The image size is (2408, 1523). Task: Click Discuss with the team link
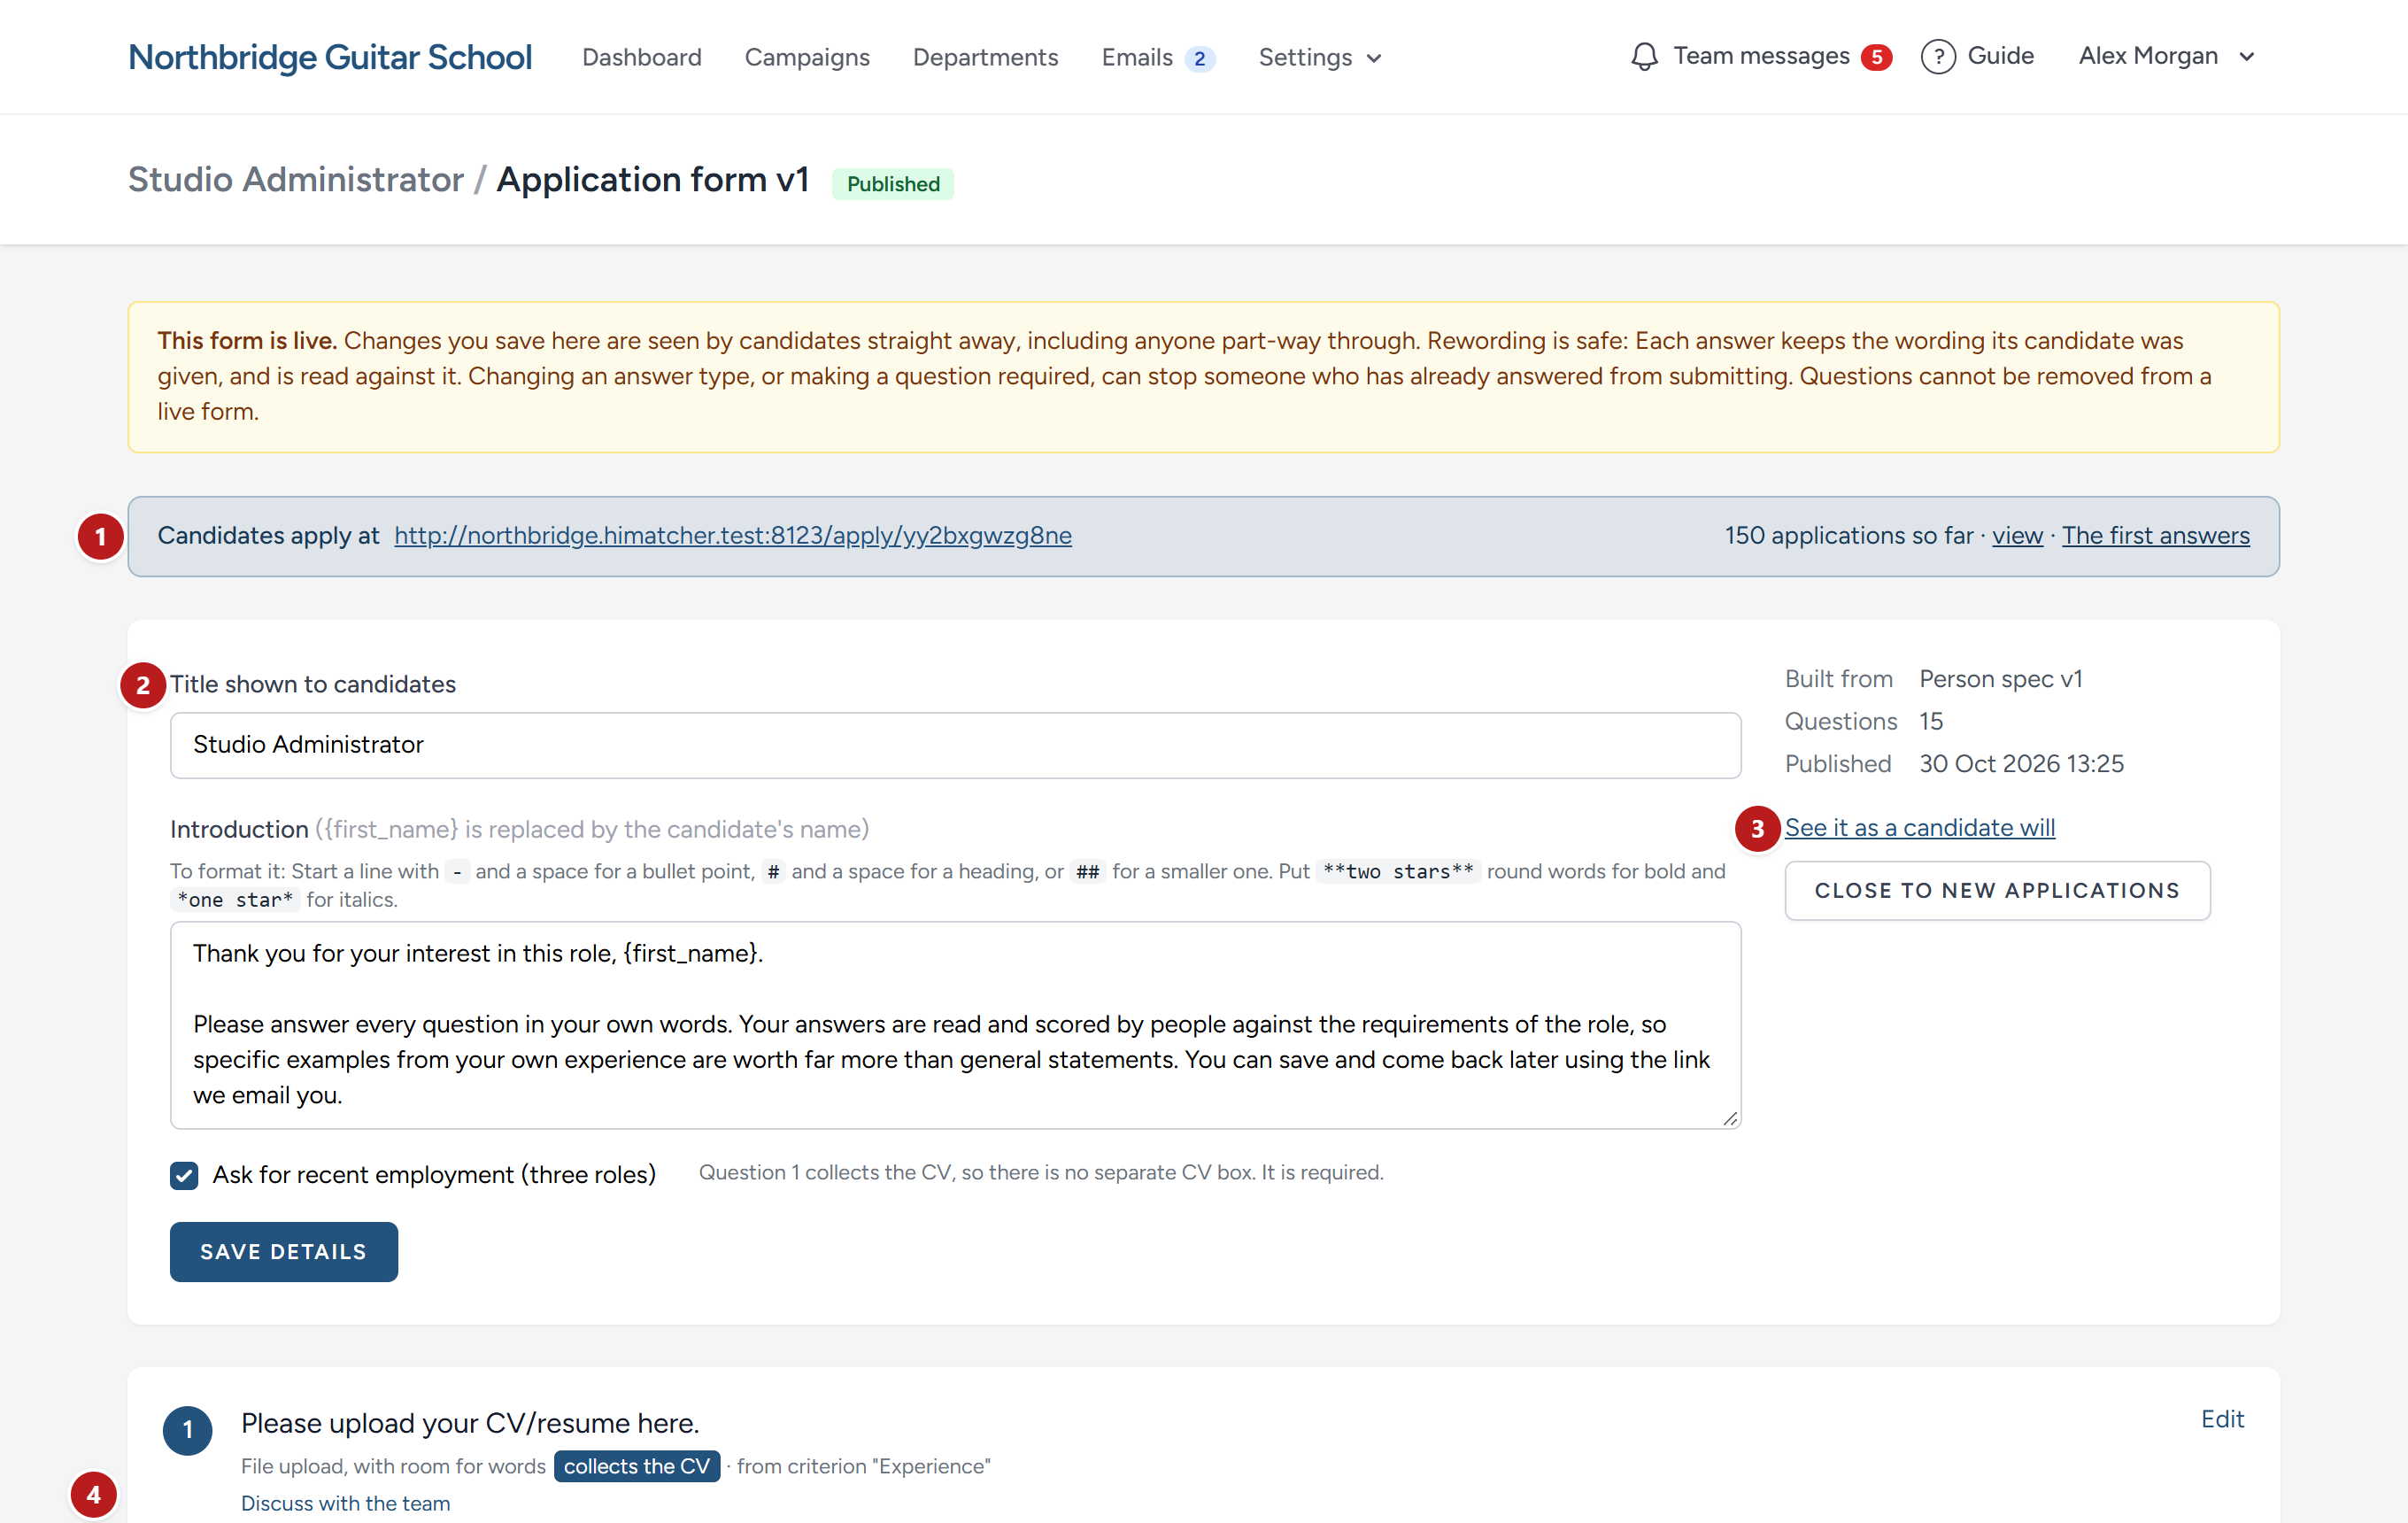(x=346, y=1503)
